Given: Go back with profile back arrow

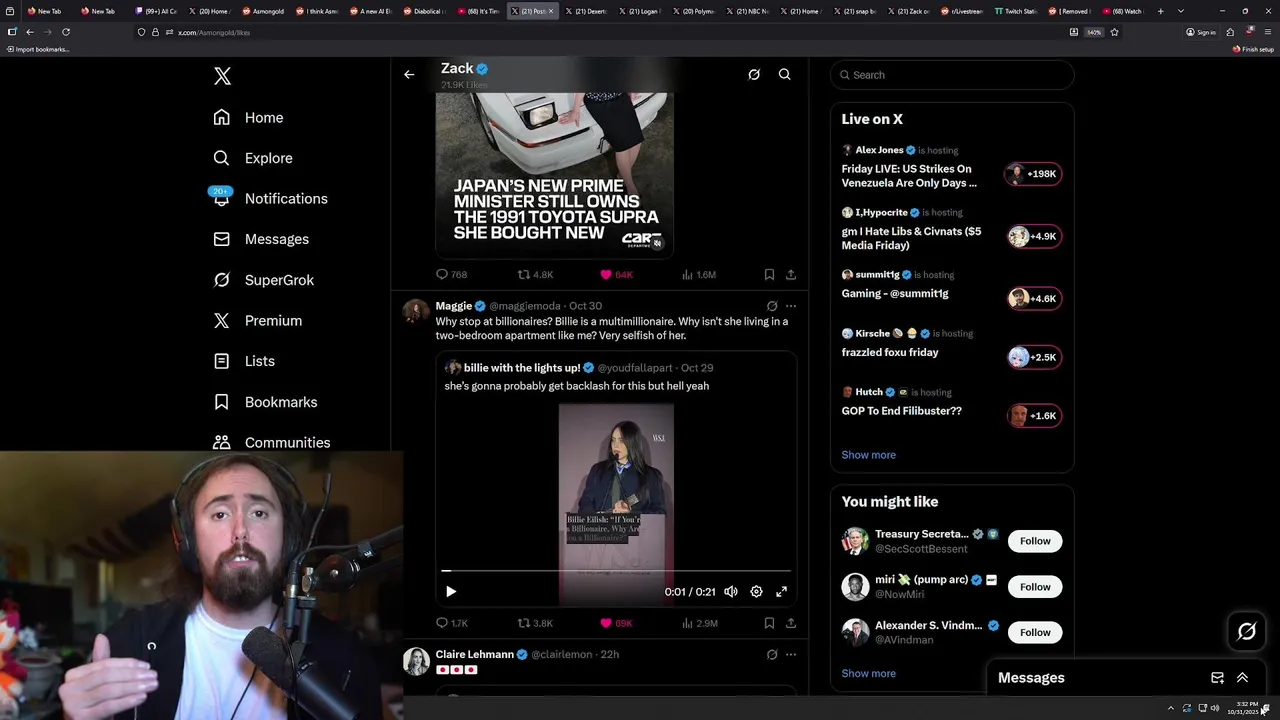Looking at the screenshot, I should coord(409,74).
